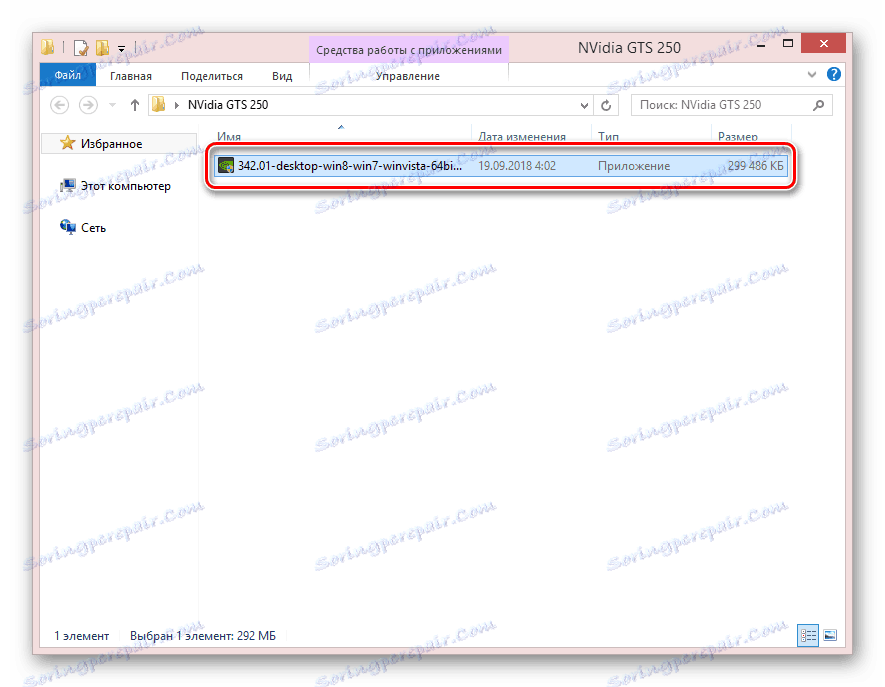Click the date 19.09.2018 4:02
Viewport: 885px width, 687px height.
[x=517, y=166]
